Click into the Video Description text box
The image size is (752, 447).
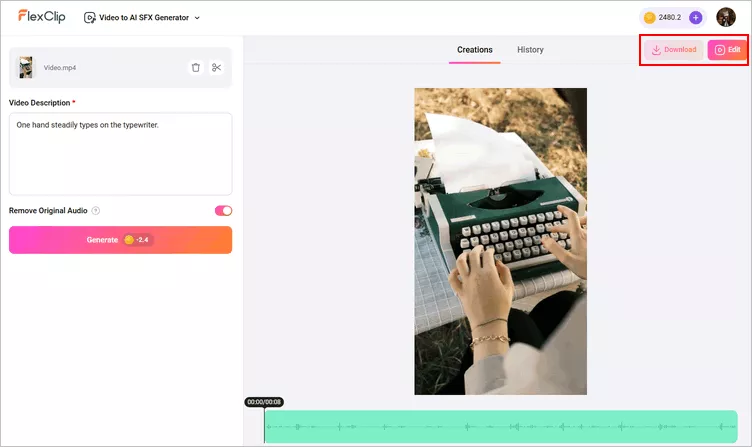click(120, 154)
